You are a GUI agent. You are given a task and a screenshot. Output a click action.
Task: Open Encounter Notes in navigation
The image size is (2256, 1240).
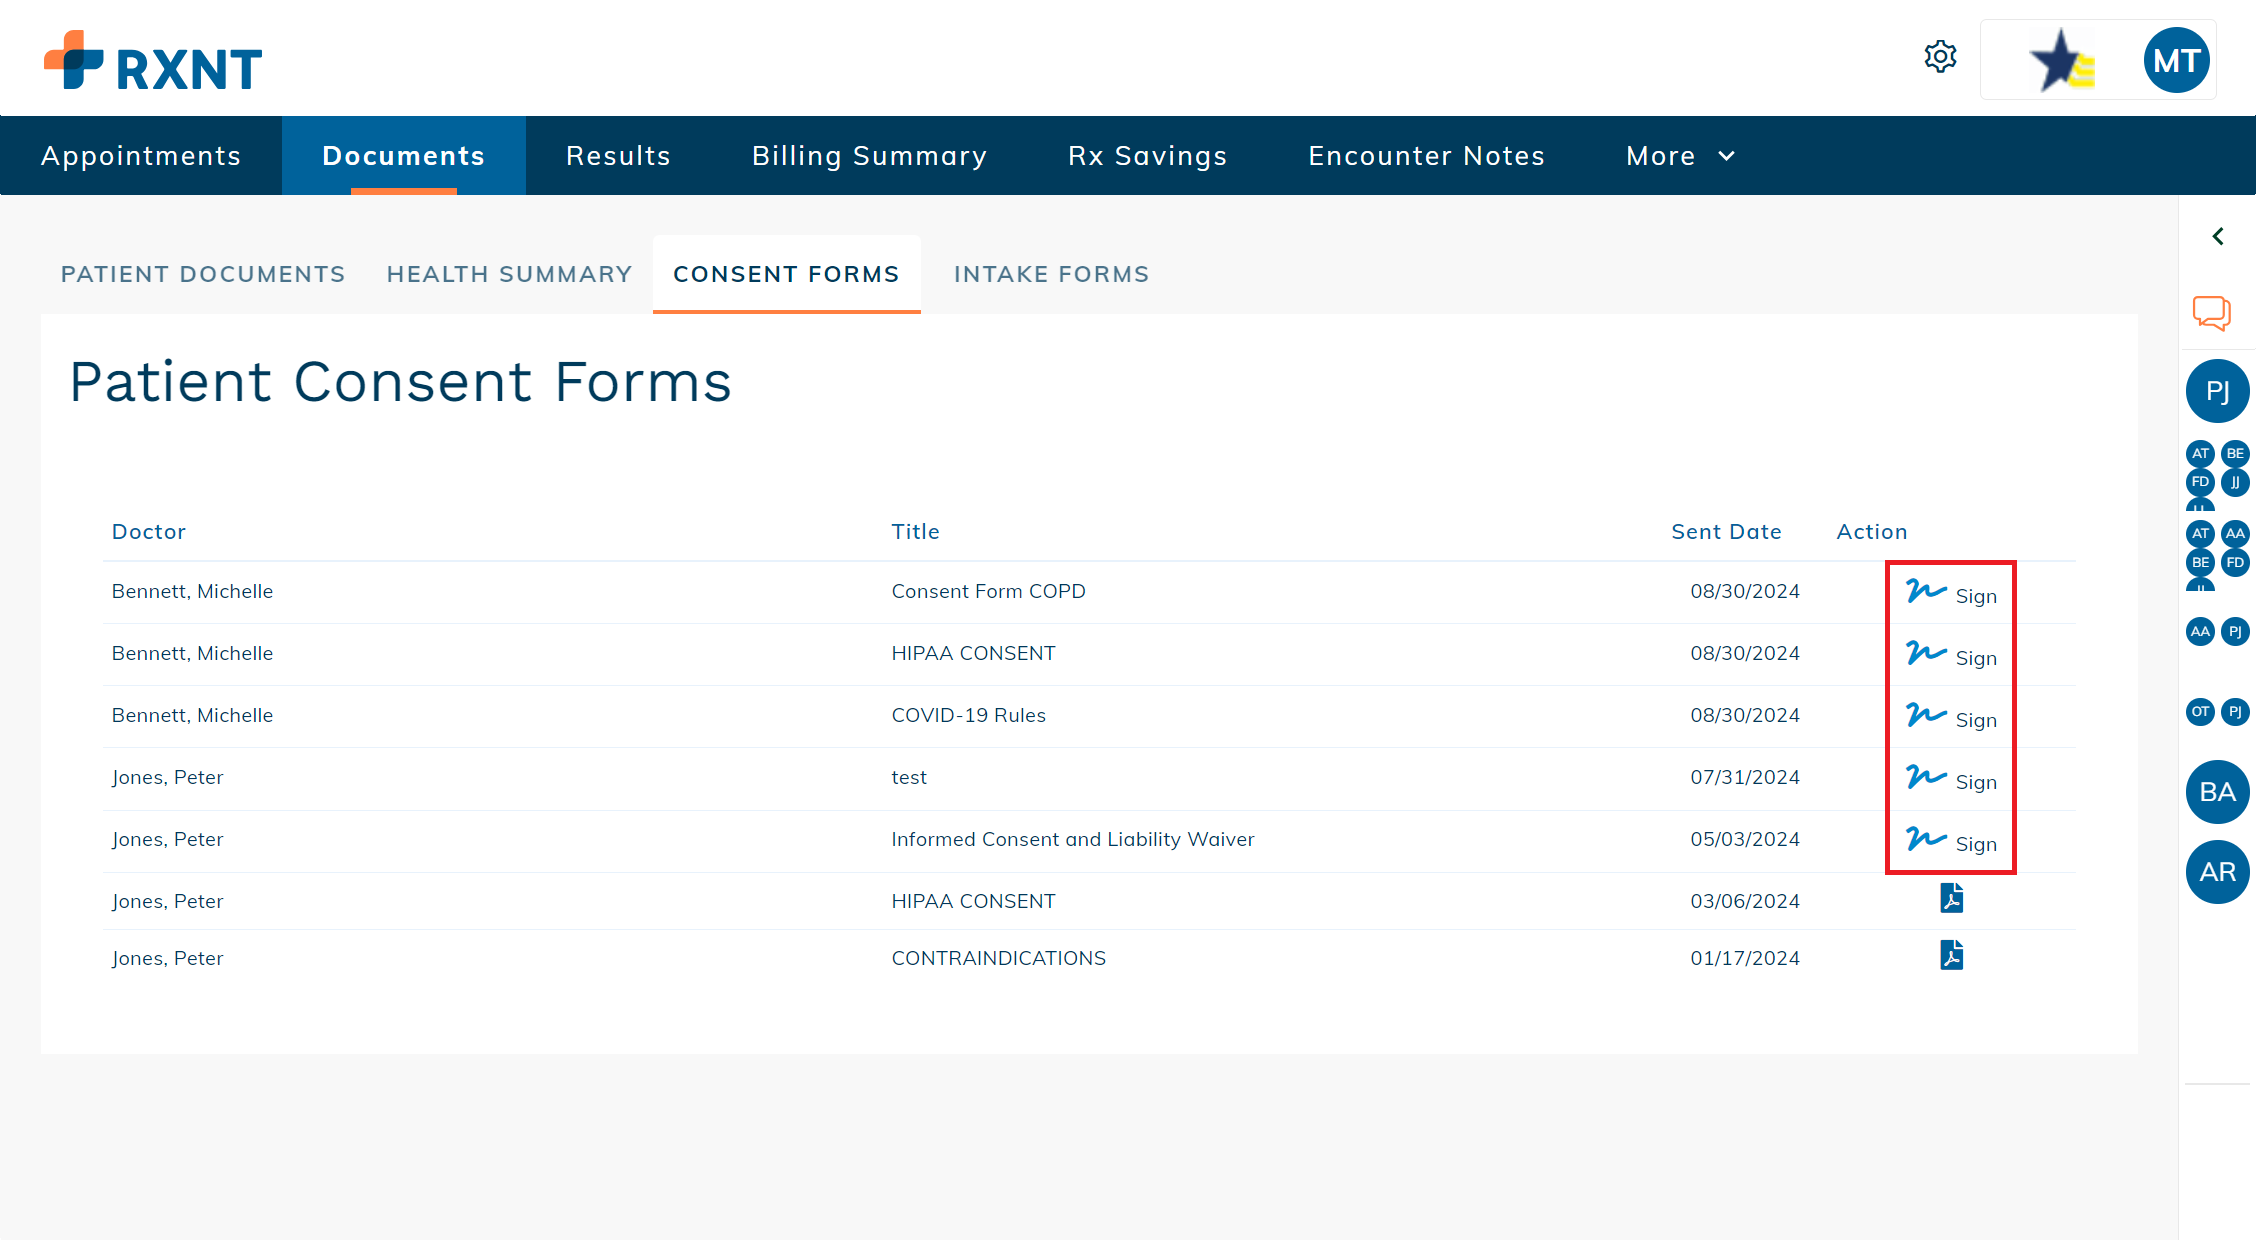click(1426, 156)
